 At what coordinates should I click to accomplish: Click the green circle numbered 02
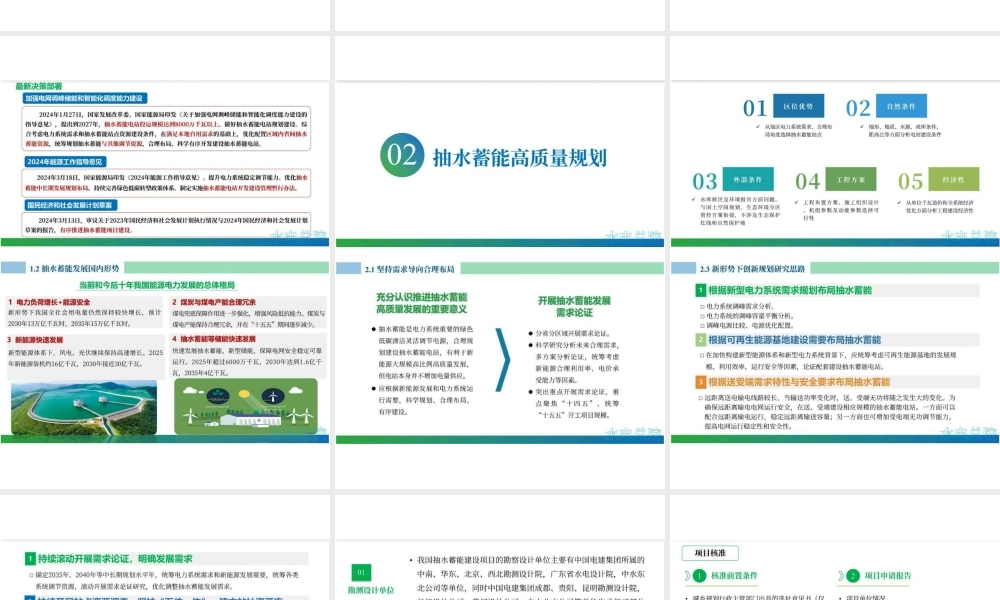[402, 155]
